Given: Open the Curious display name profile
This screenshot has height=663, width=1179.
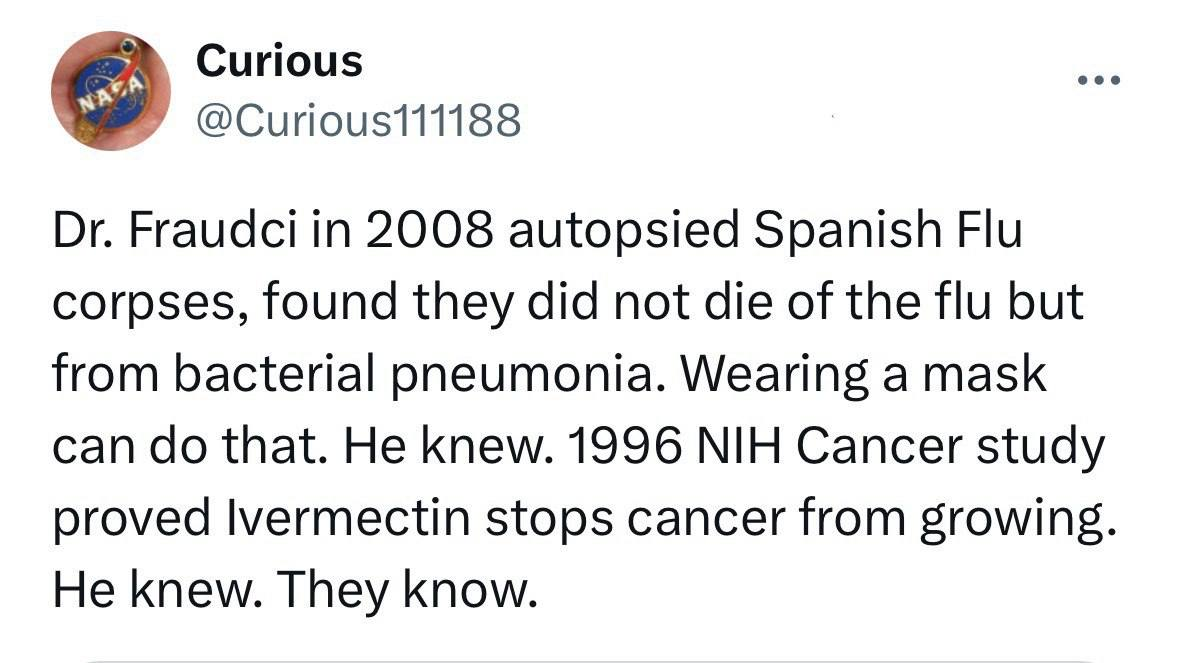Looking at the screenshot, I should (279, 61).
